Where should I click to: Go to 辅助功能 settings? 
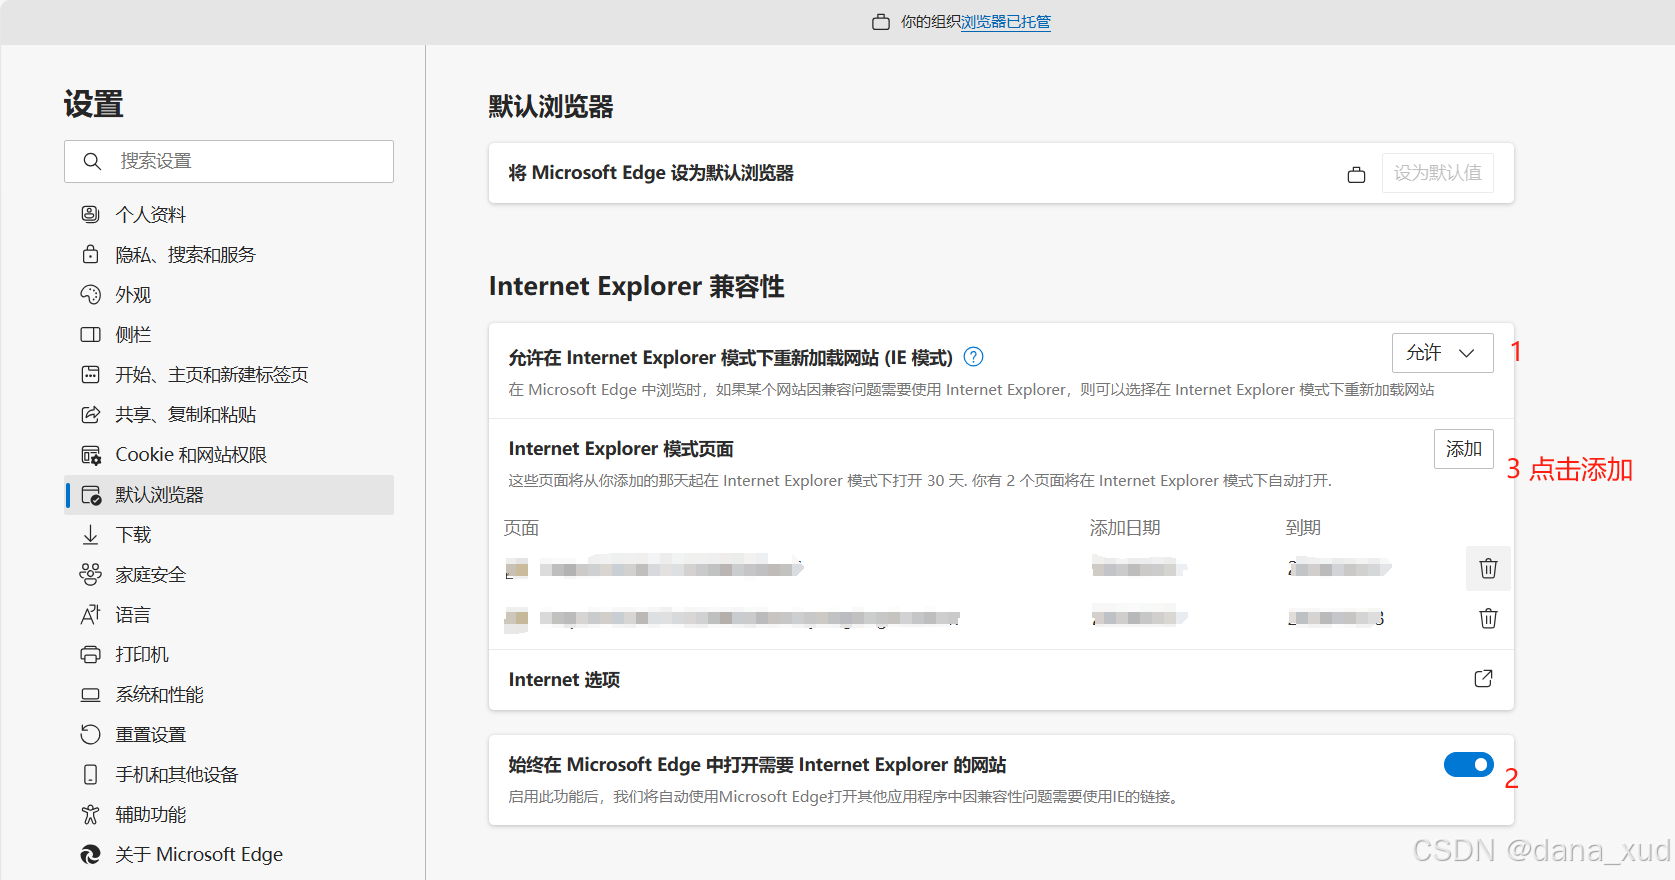(x=229, y=814)
